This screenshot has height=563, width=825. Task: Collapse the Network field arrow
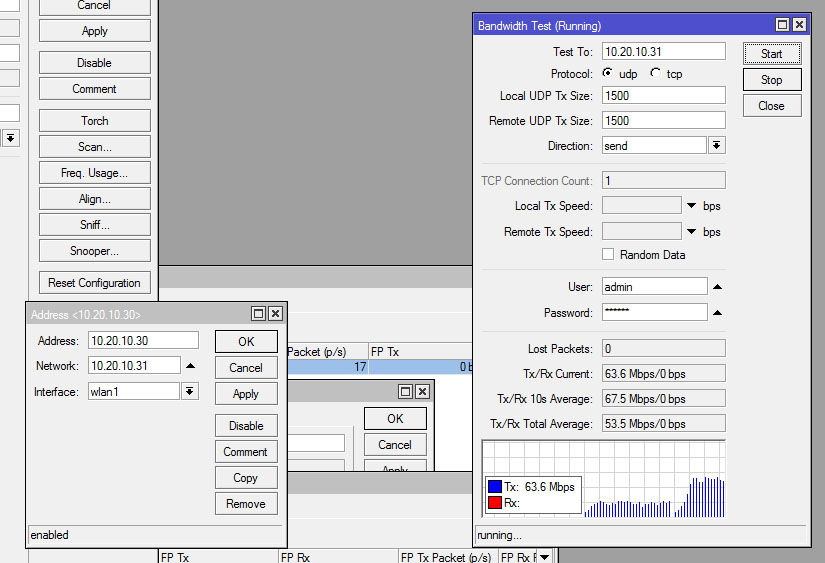pyautogui.click(x=190, y=365)
